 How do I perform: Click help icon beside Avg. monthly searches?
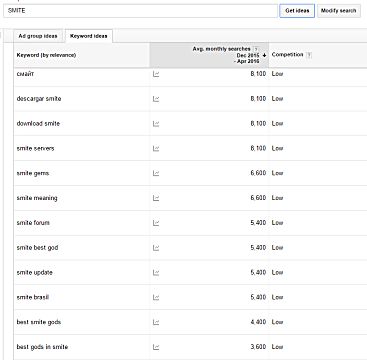point(256,49)
